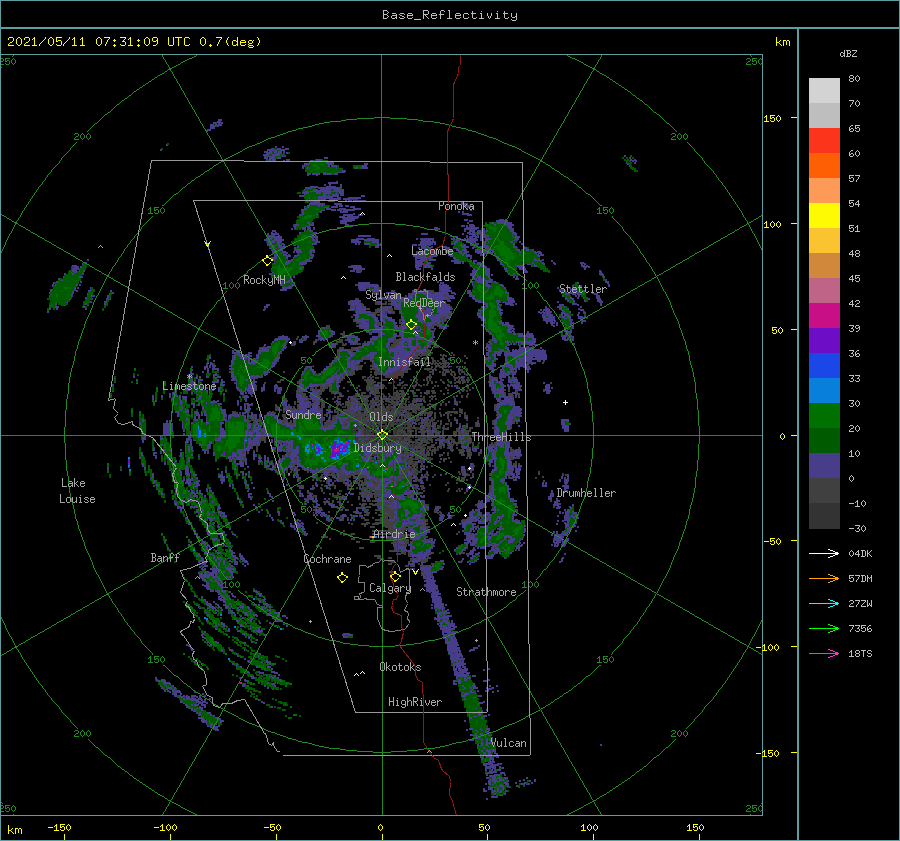The image size is (900, 841).
Task: Click the 18TS legend label
Action: pos(860,653)
